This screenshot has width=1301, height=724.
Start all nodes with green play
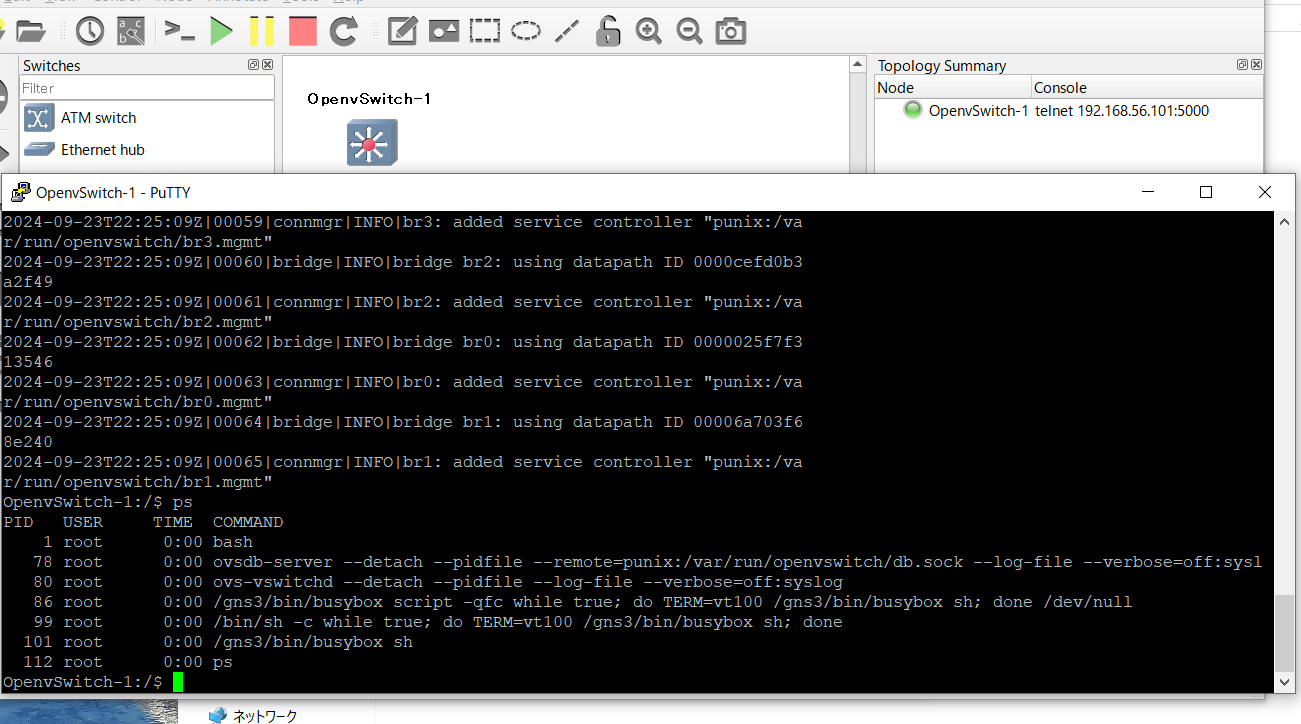221,32
